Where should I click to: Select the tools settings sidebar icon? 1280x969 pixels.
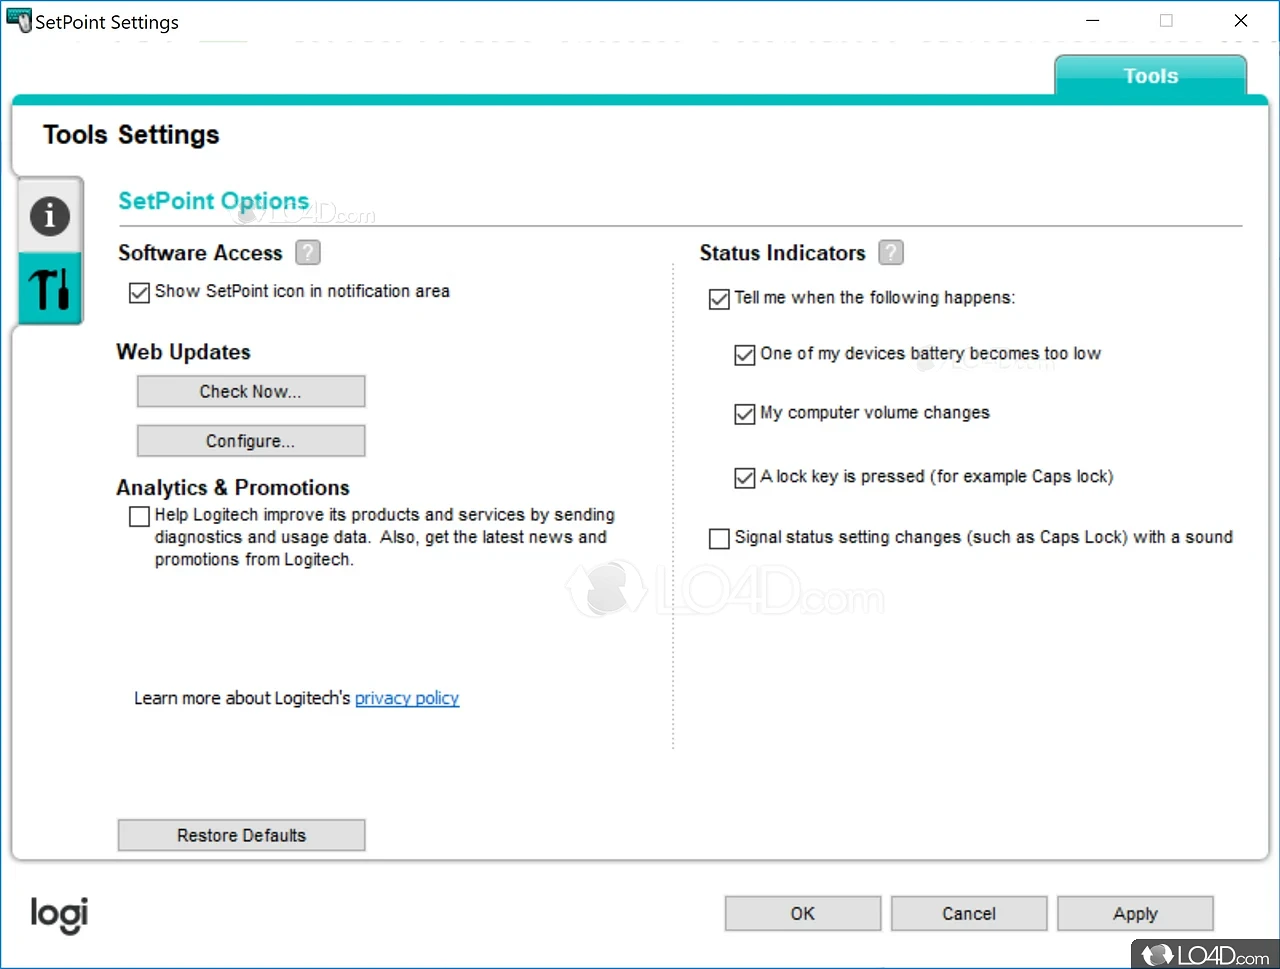pos(49,288)
